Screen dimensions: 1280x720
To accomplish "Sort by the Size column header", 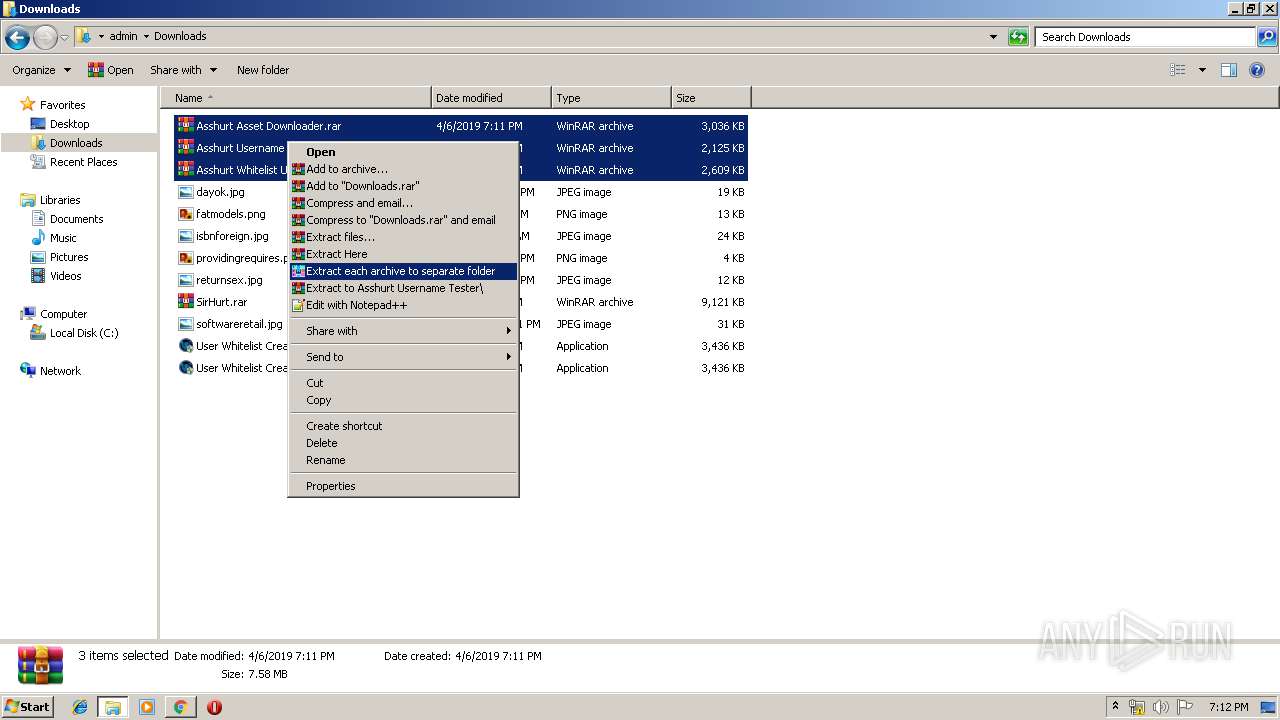I will point(711,98).
